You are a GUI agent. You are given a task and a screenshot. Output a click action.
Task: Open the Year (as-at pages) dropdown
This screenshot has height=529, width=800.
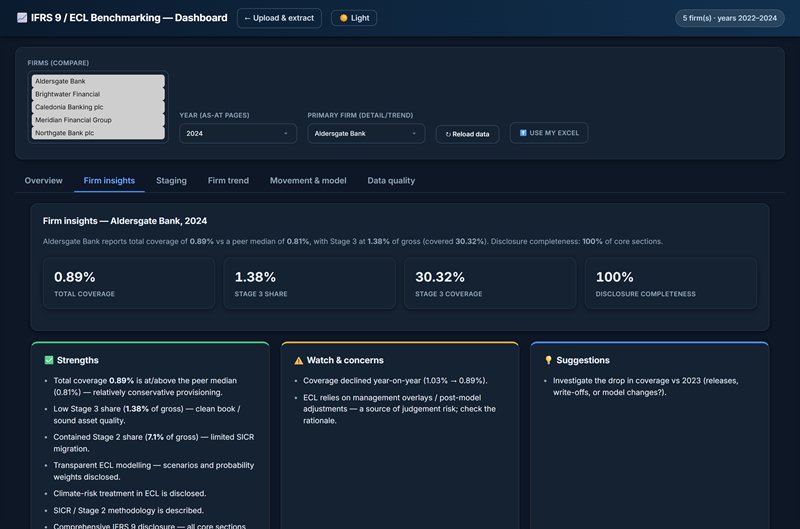238,134
